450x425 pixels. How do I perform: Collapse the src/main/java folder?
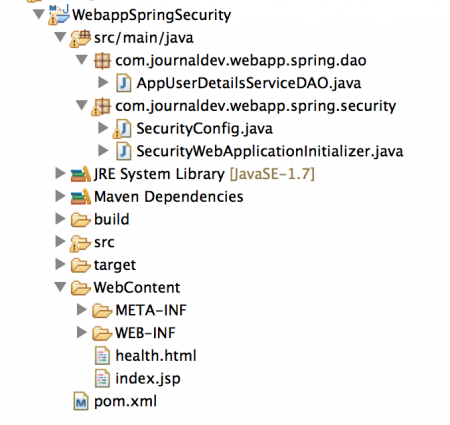(x=60, y=37)
